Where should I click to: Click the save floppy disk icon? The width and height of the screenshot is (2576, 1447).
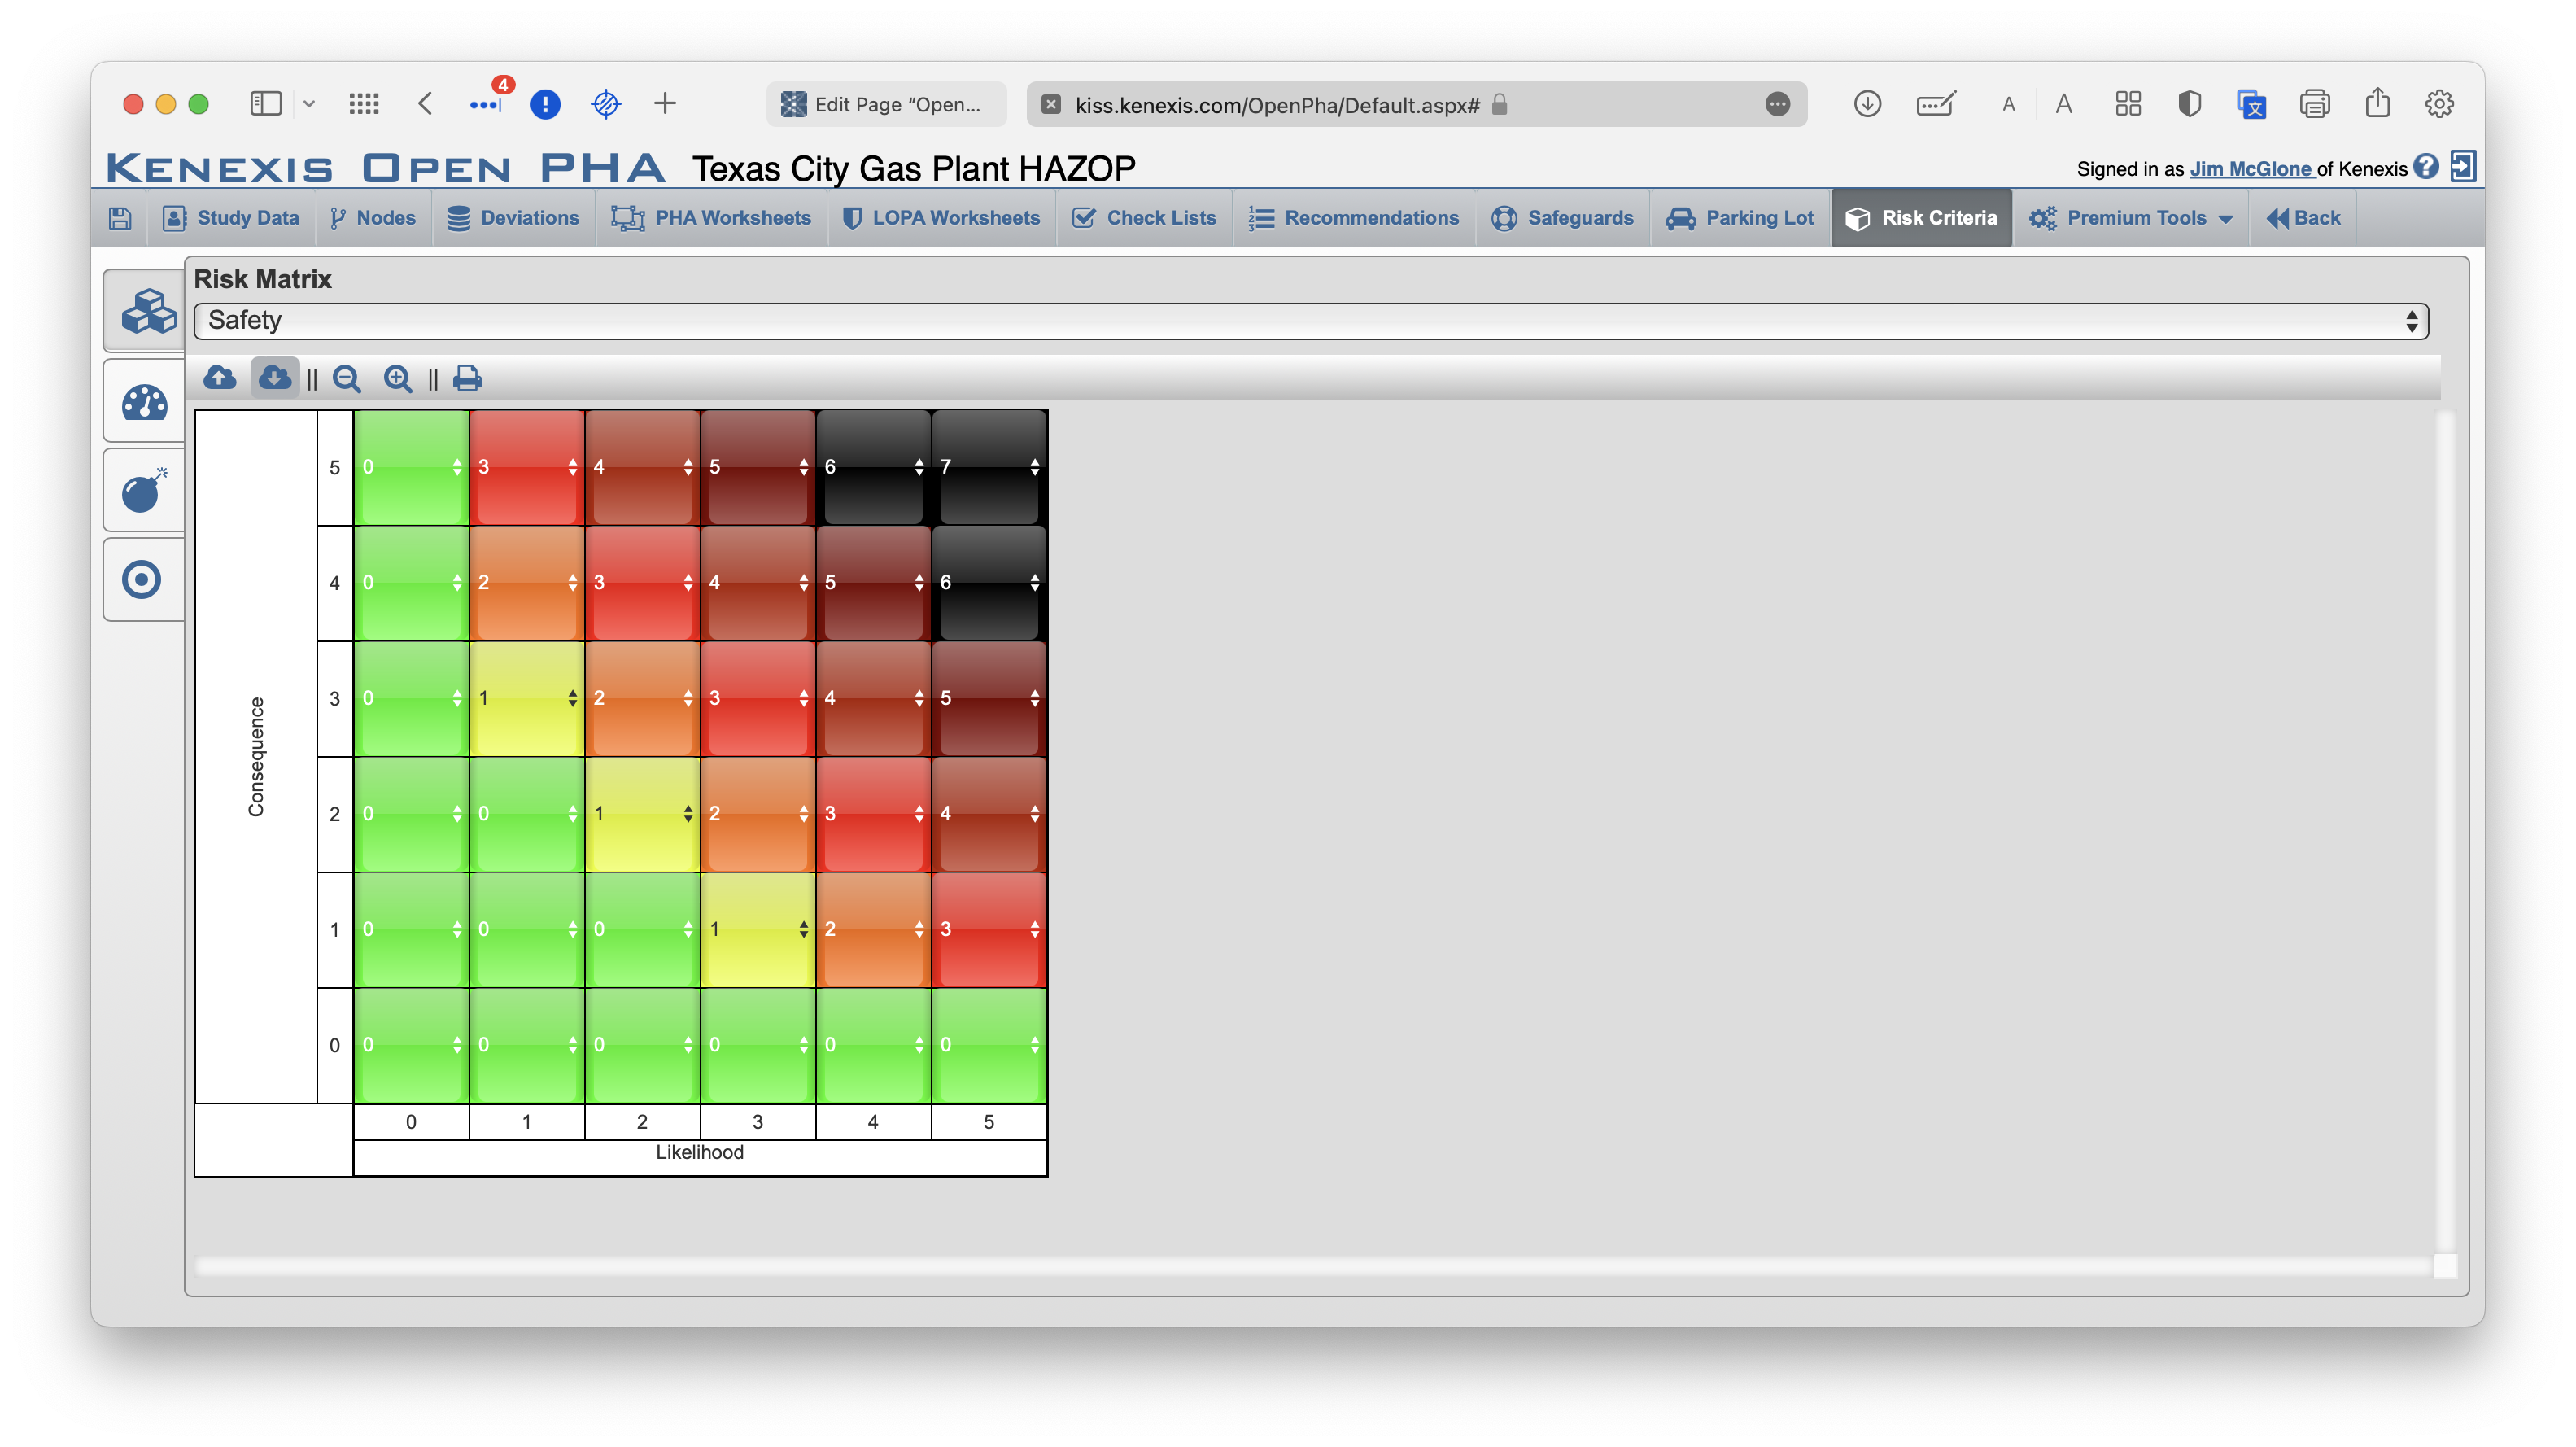pos(120,218)
